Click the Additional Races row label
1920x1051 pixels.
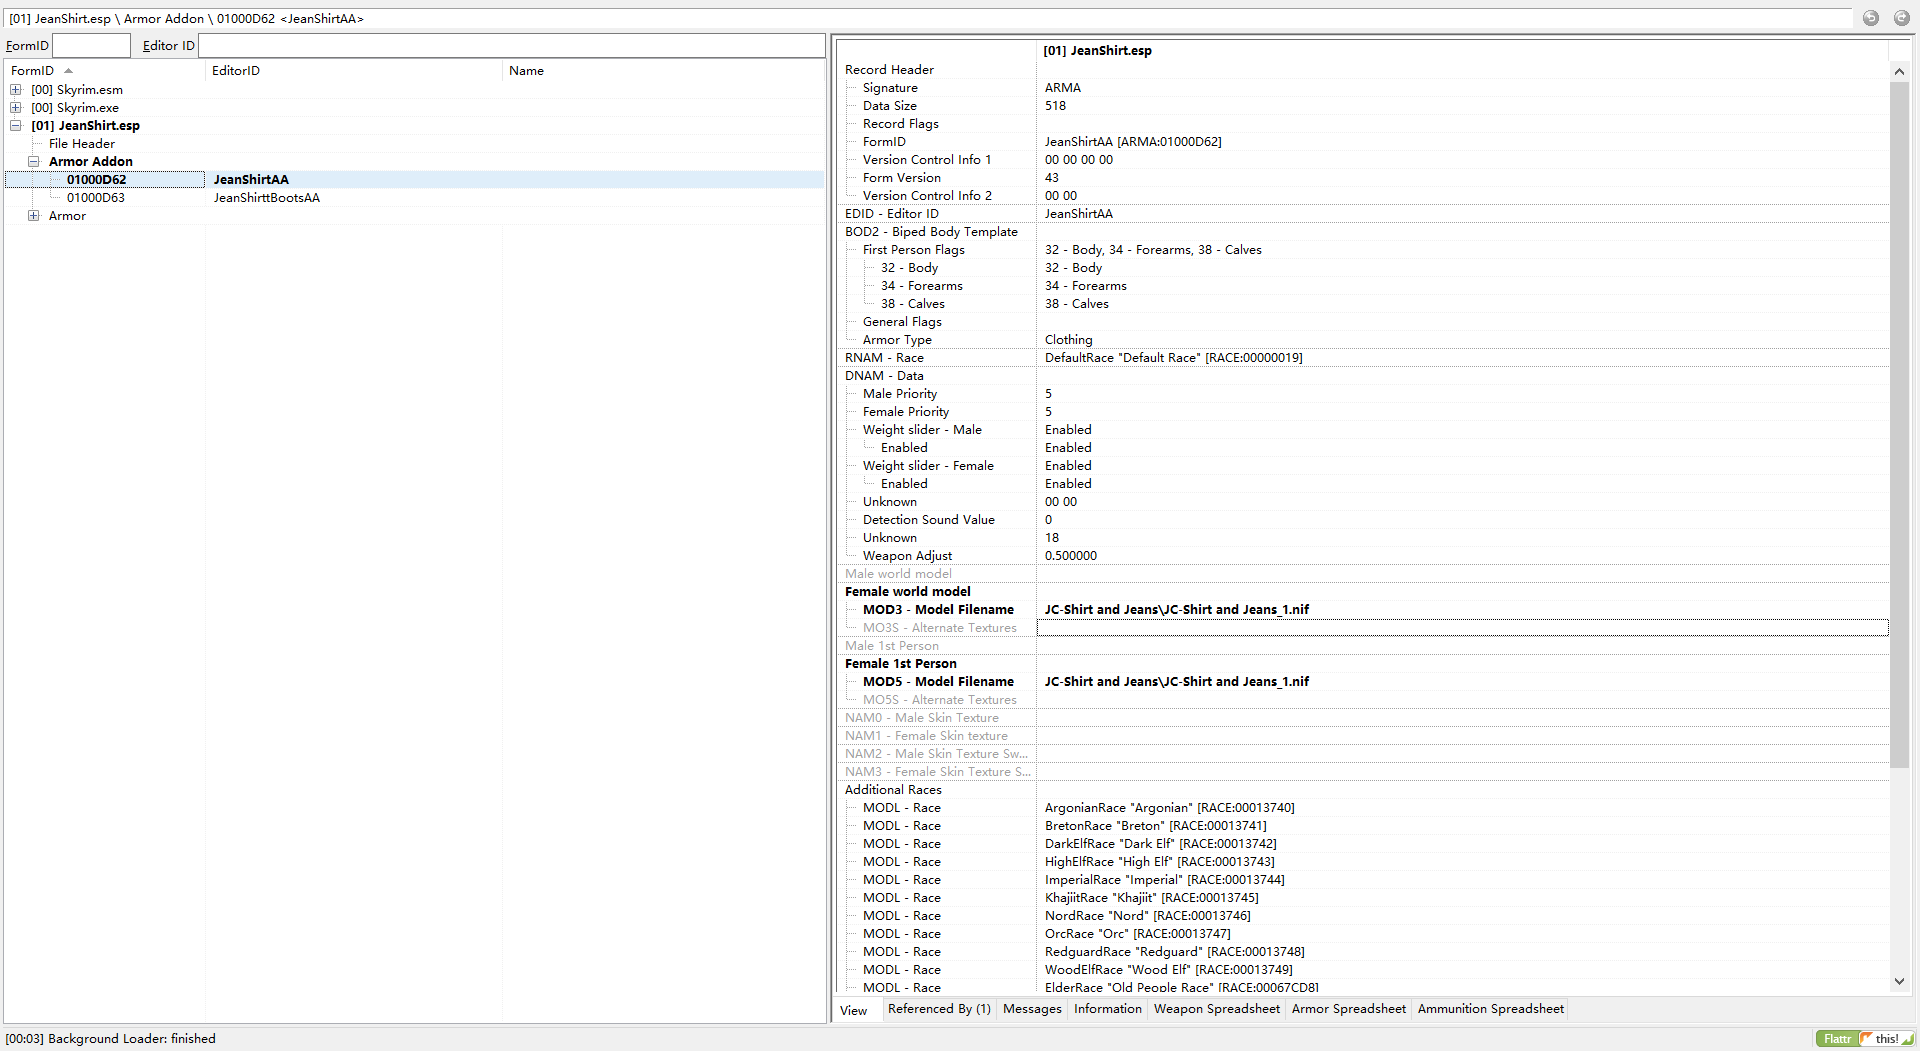pos(893,790)
